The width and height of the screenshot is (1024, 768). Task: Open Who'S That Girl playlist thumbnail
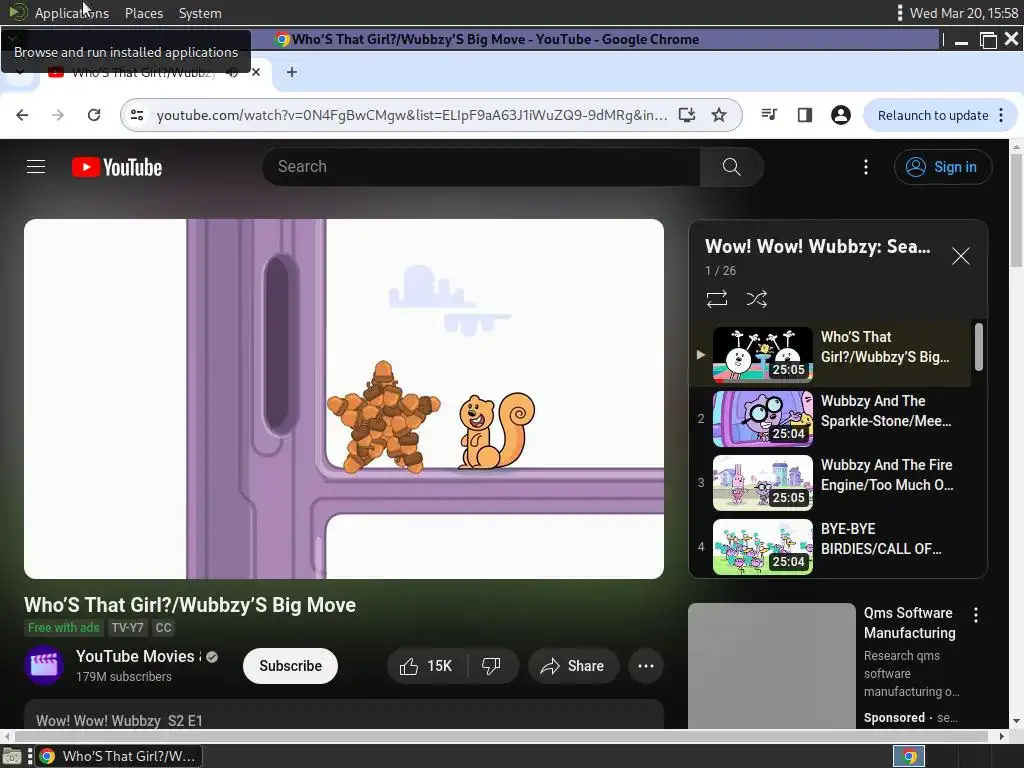(763, 354)
